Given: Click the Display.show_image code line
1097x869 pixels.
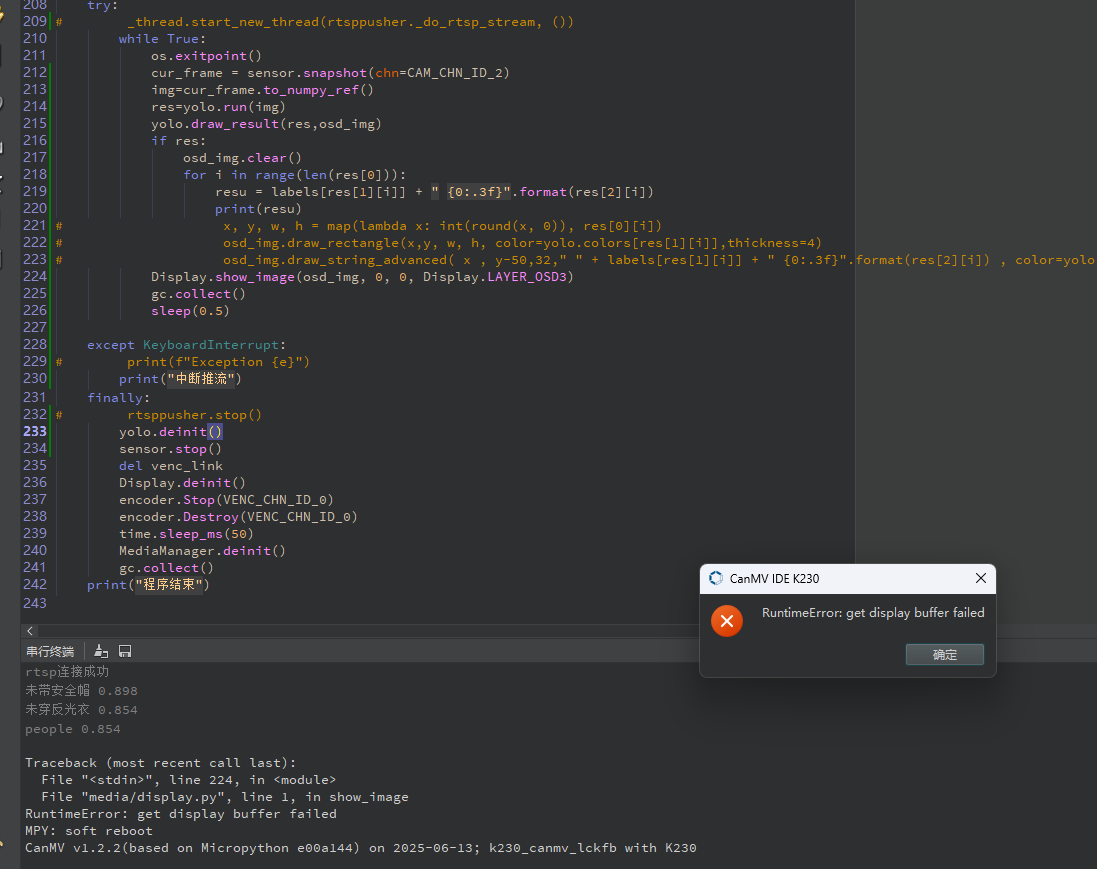Looking at the screenshot, I should (x=362, y=277).
